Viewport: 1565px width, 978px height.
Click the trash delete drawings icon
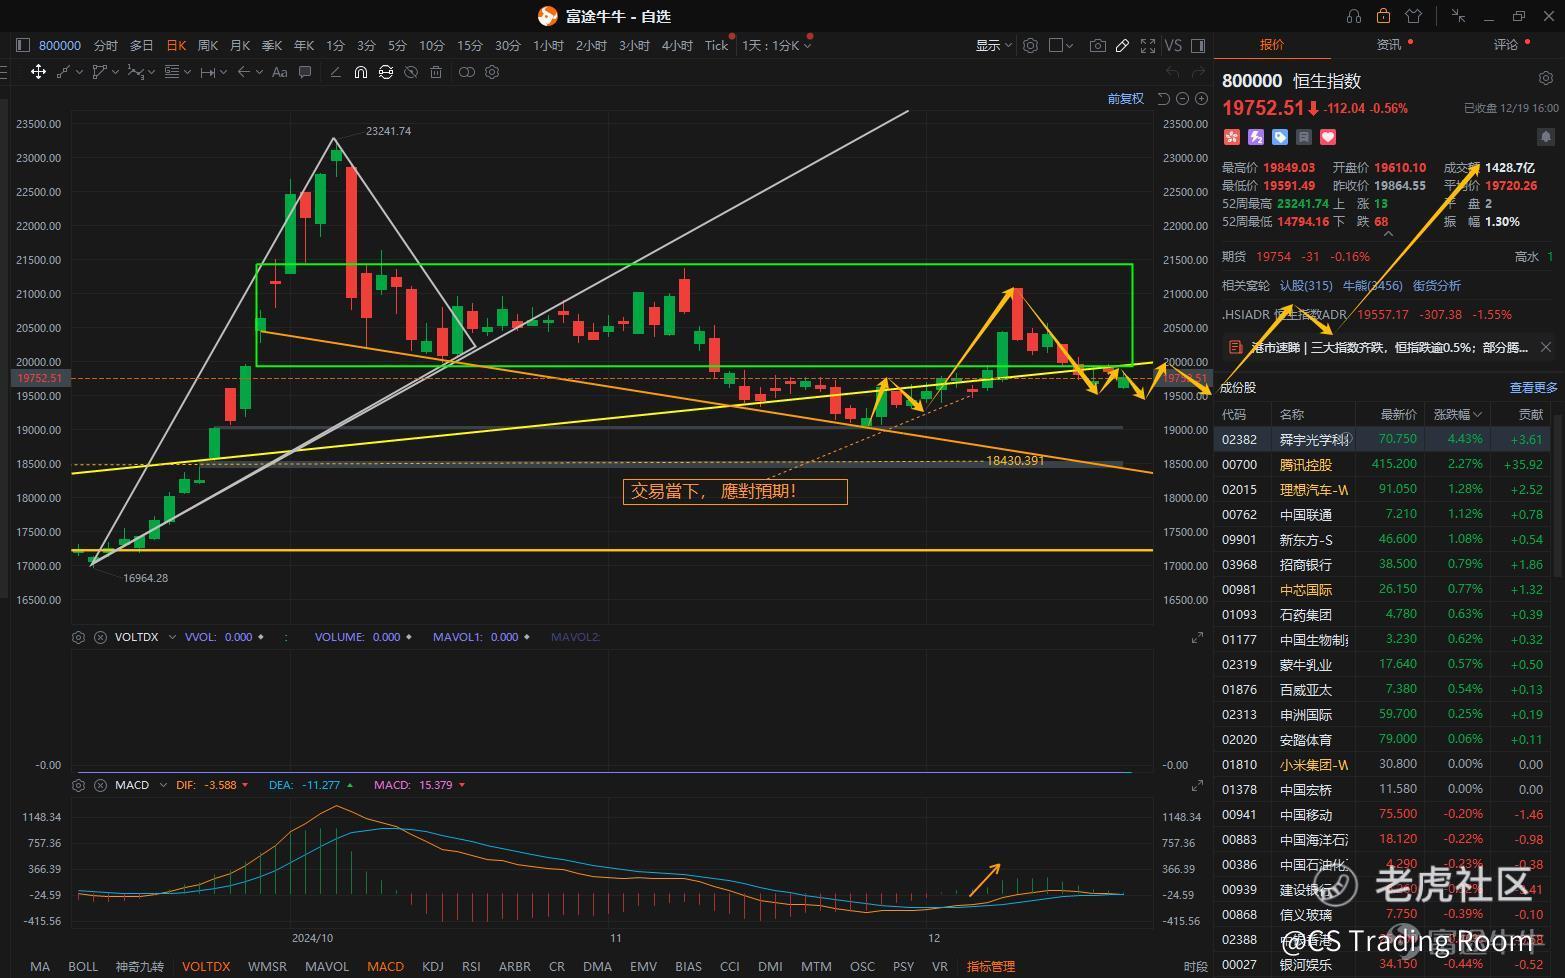tap(436, 72)
